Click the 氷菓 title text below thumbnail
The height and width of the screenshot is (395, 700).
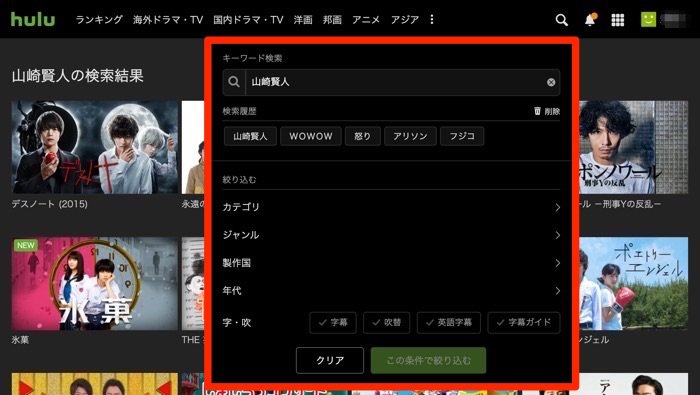point(20,340)
